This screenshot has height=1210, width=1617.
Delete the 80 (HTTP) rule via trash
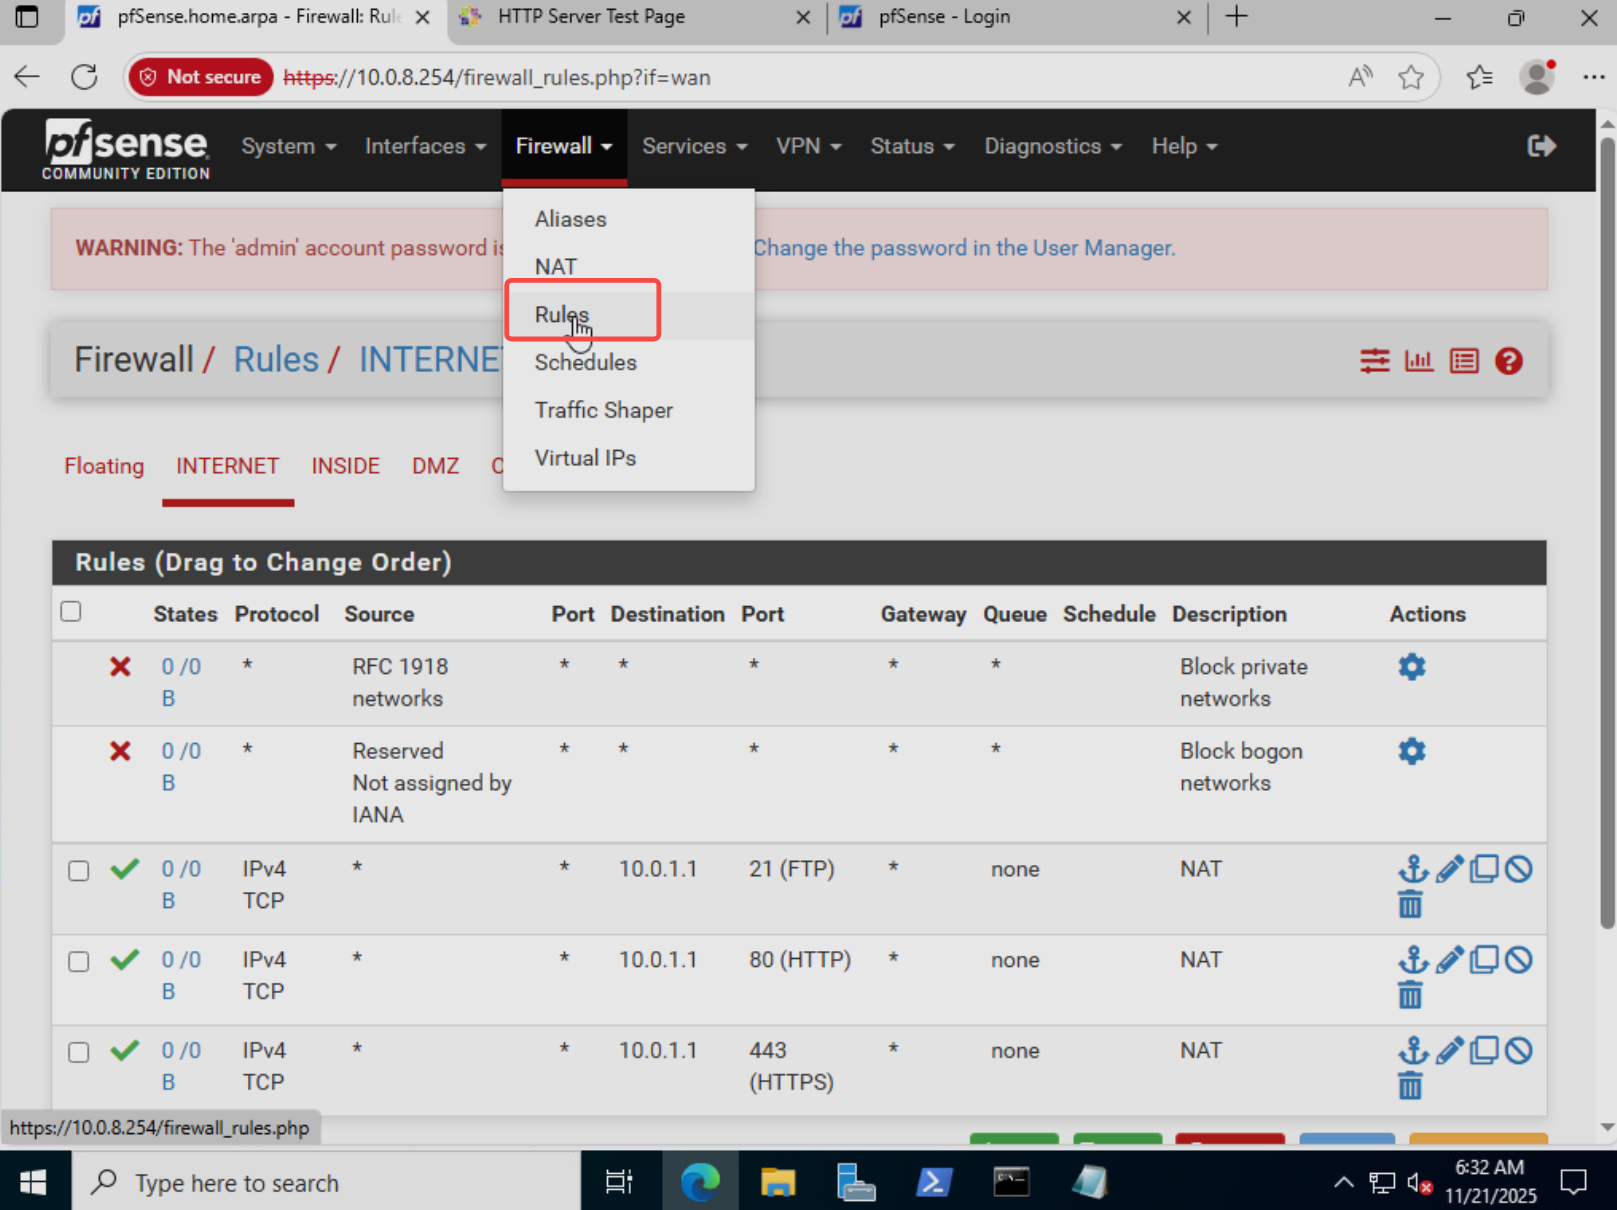(1410, 996)
